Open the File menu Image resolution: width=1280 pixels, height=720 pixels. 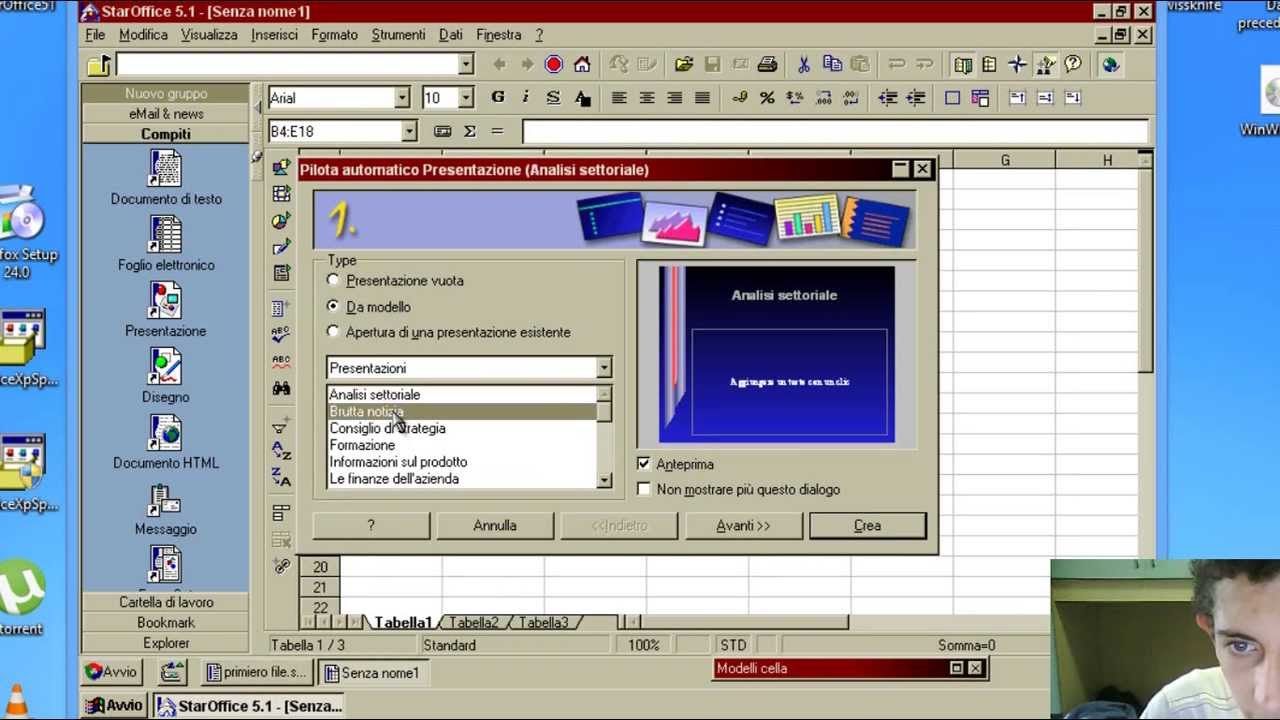(95, 35)
